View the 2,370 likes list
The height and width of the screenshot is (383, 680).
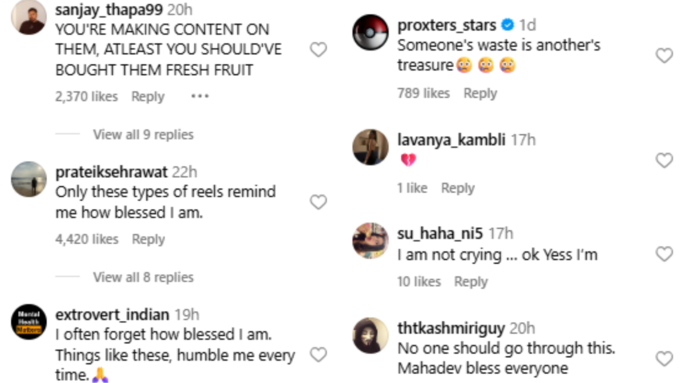tap(86, 96)
